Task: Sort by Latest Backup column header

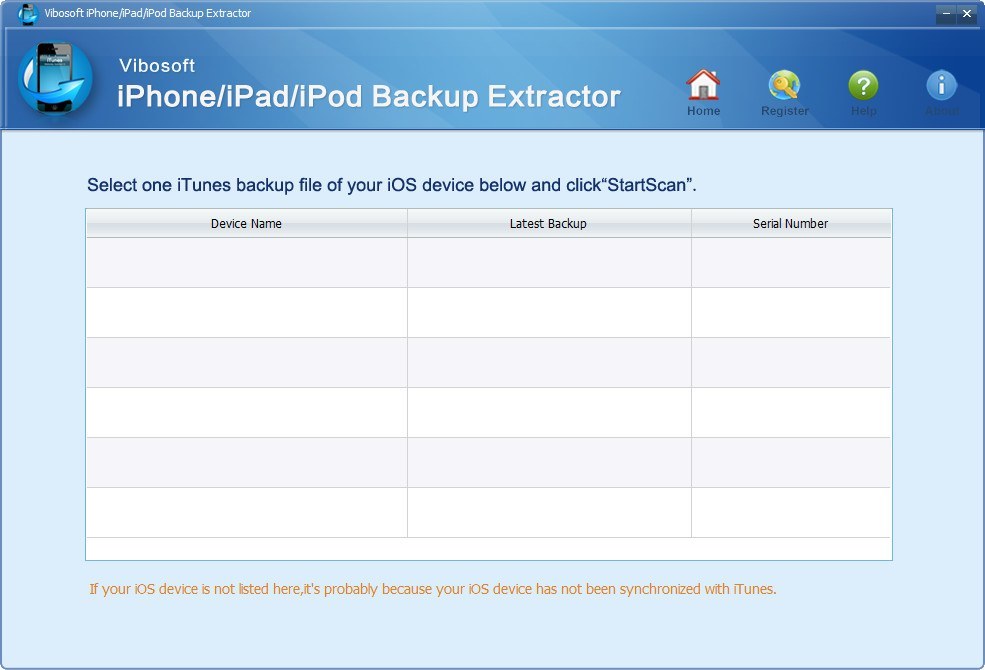Action: coord(548,224)
